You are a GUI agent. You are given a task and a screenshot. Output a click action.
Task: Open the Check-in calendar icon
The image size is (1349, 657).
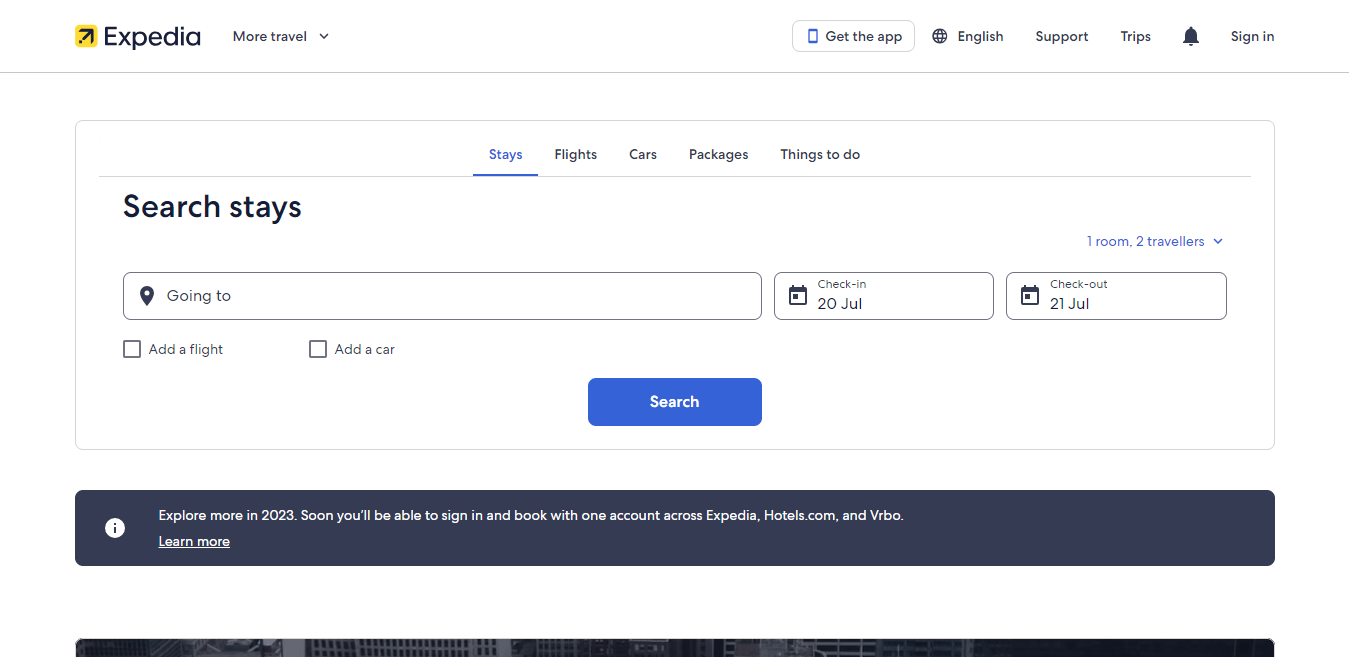pos(798,295)
